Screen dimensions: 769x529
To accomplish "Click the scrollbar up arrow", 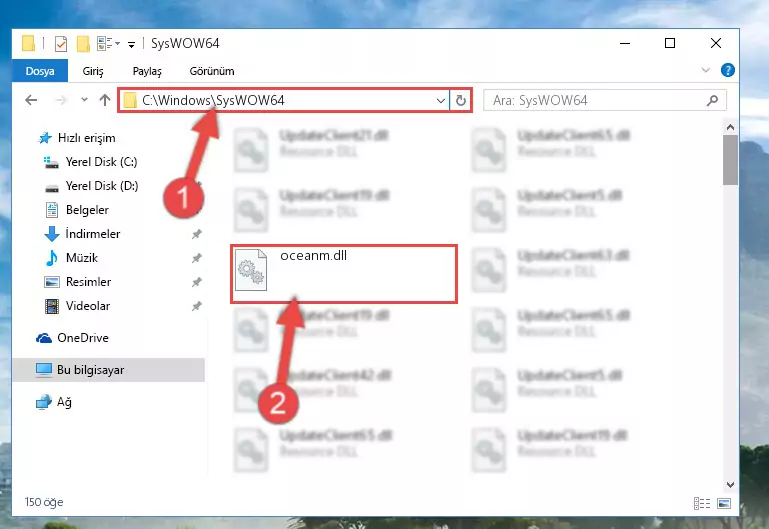I will coord(730,127).
